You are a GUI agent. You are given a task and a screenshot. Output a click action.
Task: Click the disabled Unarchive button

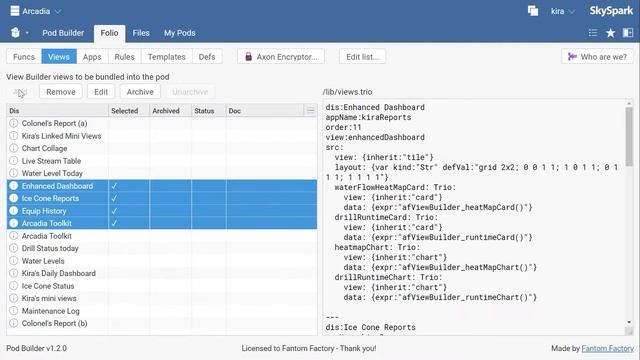coord(190,92)
